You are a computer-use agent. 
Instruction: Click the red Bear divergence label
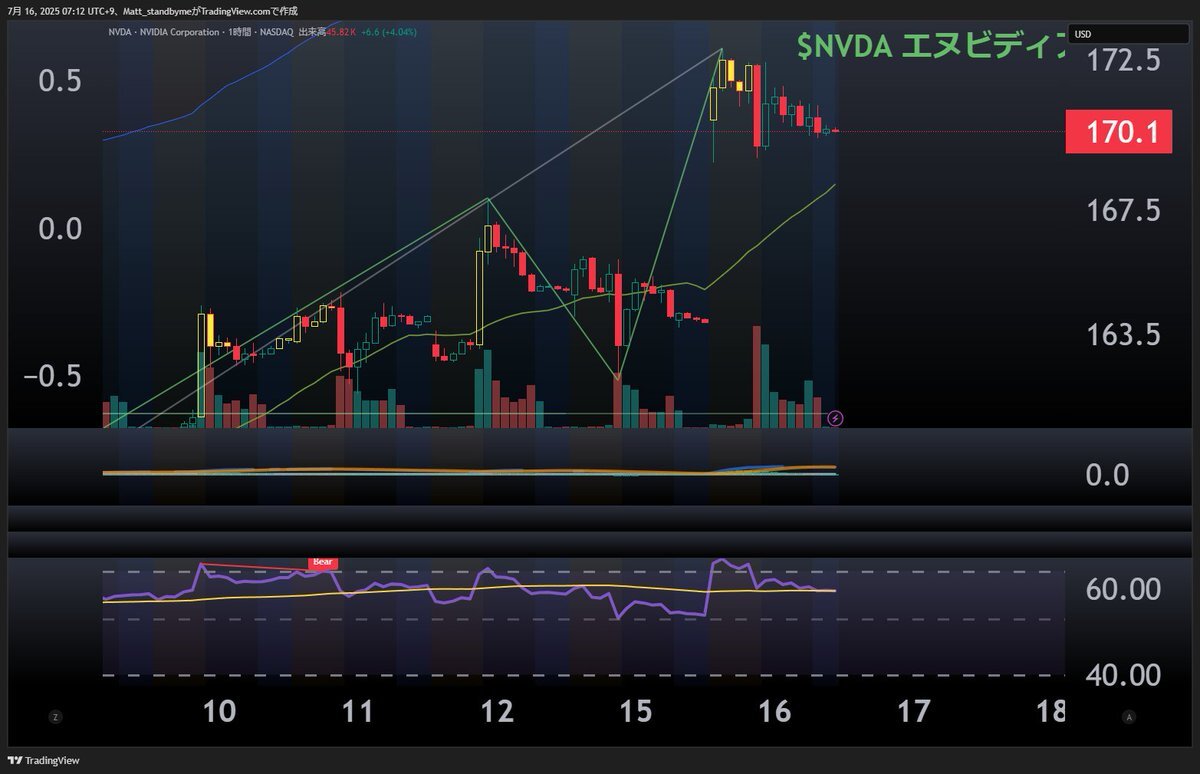click(x=323, y=562)
